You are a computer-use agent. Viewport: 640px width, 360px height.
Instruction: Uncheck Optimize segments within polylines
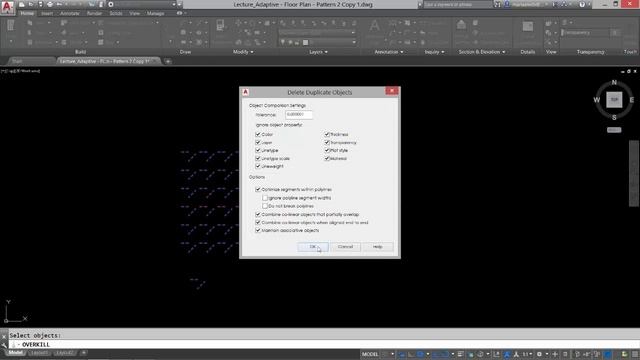pos(258,189)
